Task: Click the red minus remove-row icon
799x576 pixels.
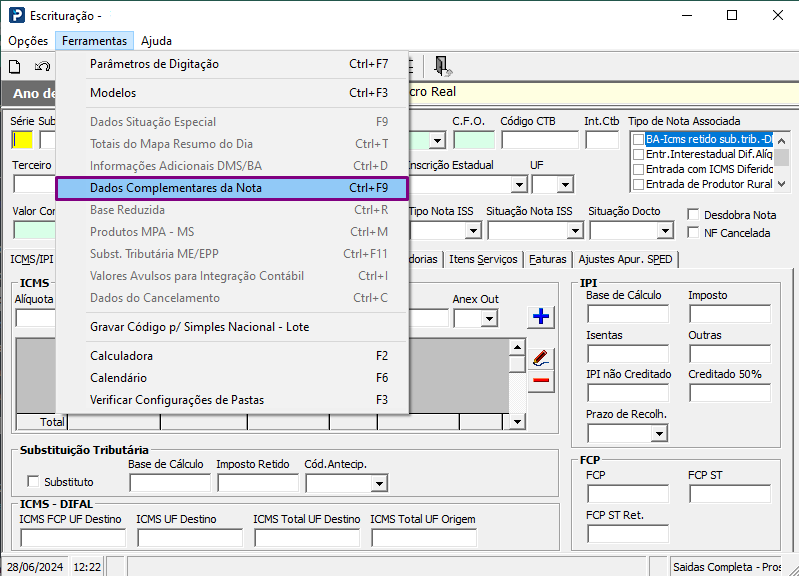Action: 541,380
